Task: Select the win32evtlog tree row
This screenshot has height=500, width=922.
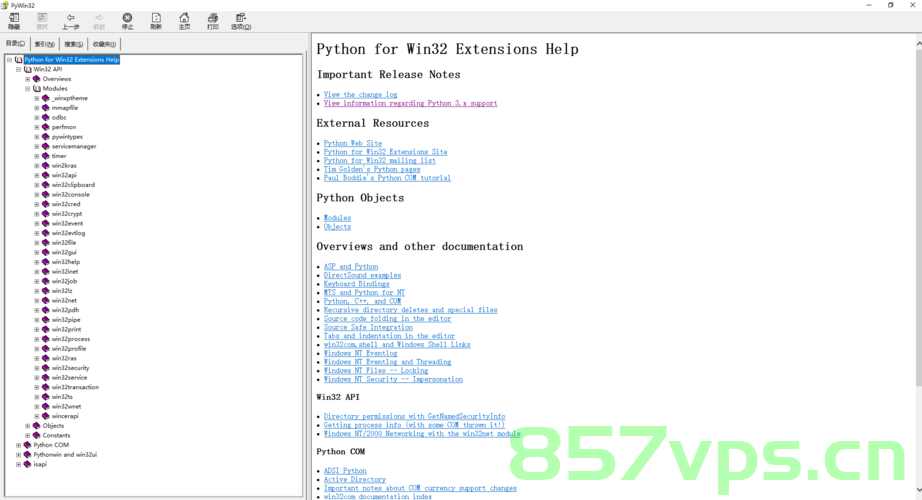Action: pyautogui.click(x=68, y=233)
